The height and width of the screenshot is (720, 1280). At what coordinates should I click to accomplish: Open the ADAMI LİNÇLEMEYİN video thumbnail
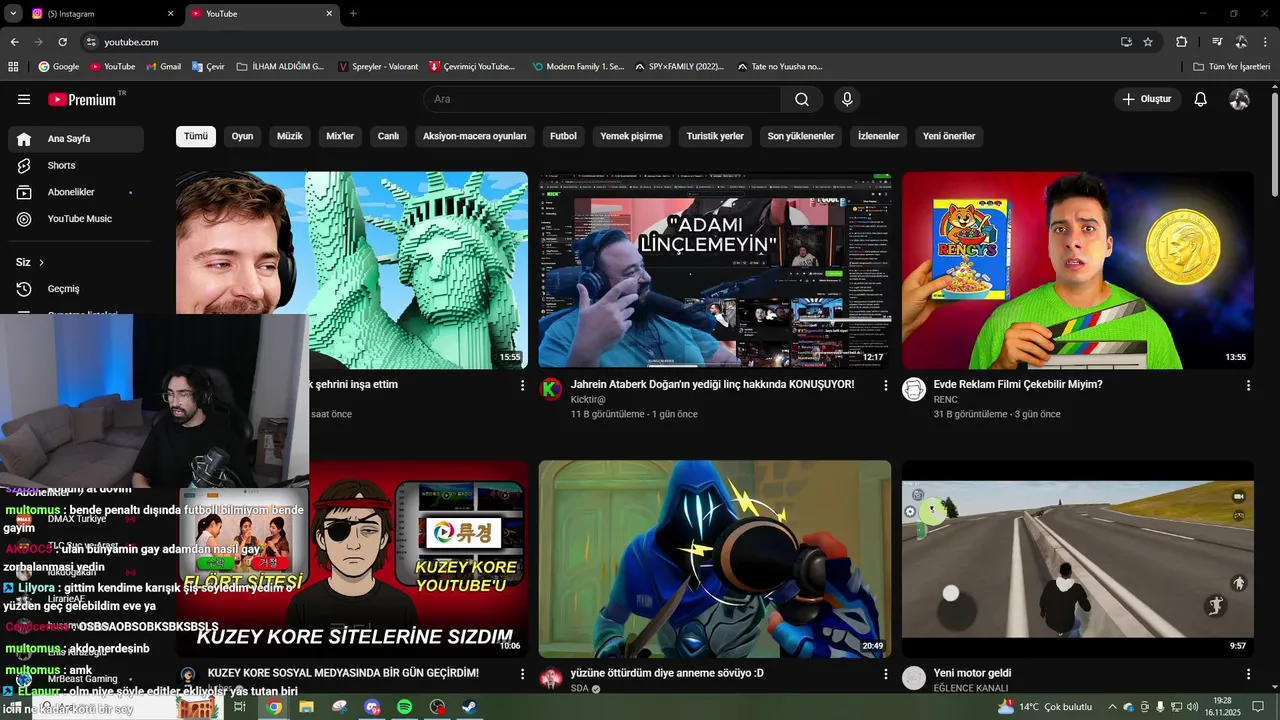point(715,270)
